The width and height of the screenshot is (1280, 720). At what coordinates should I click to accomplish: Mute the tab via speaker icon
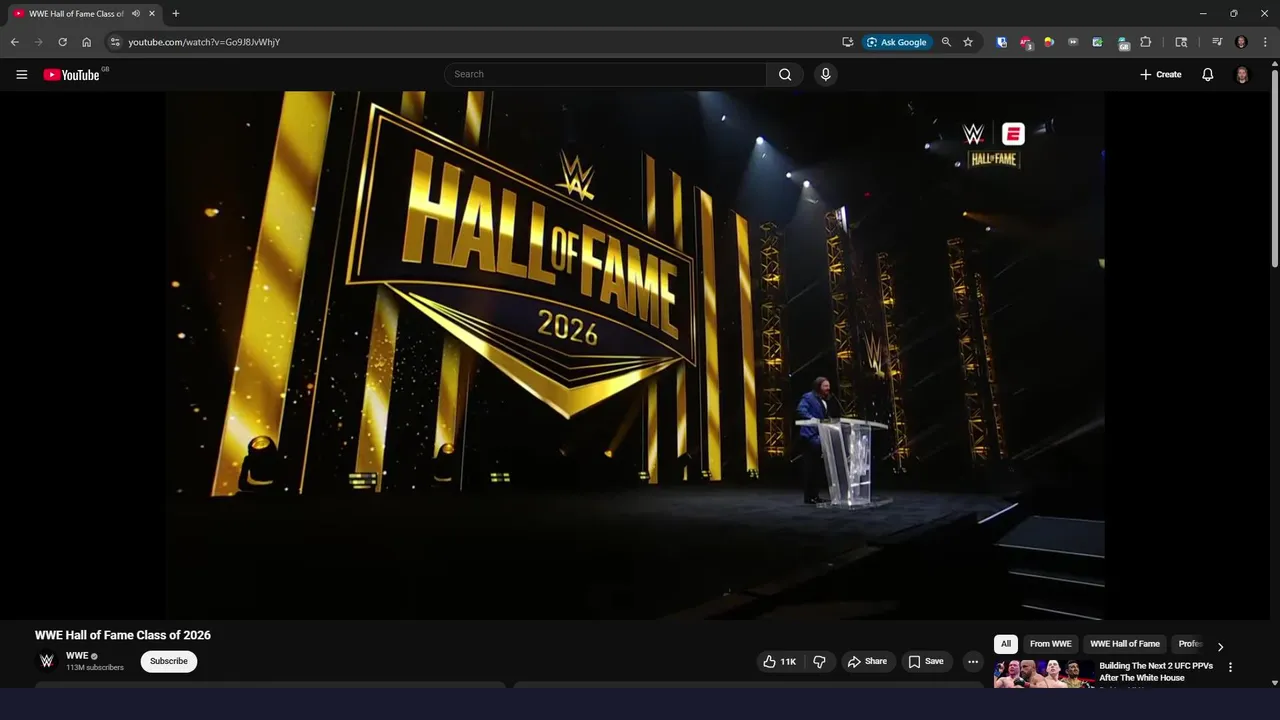point(135,14)
